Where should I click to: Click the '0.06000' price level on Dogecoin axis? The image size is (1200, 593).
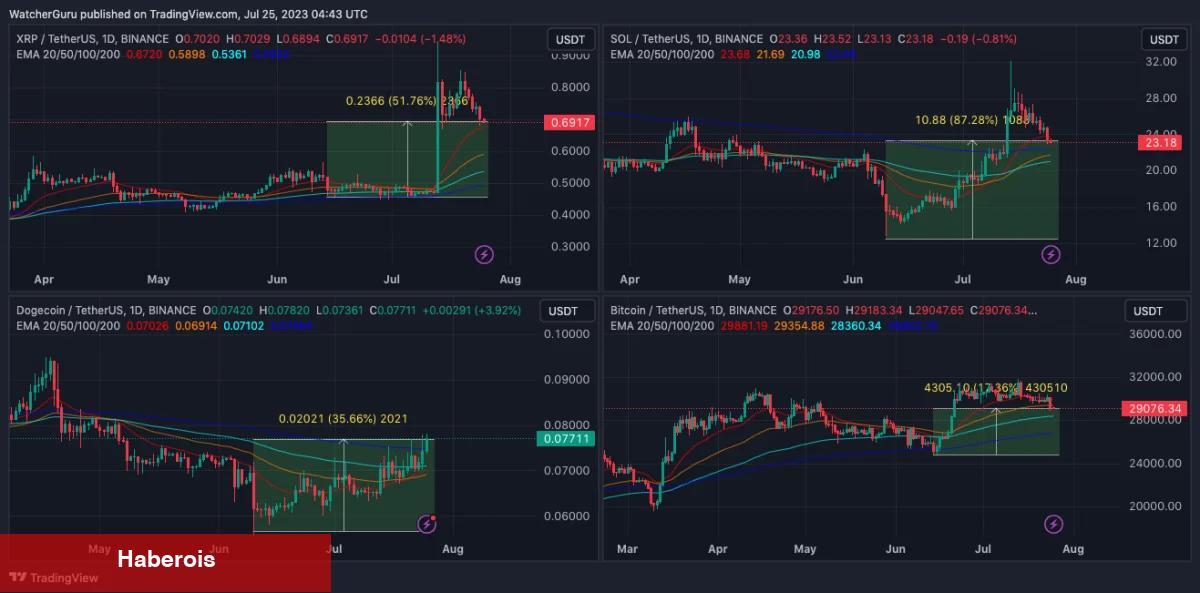pyautogui.click(x=566, y=516)
